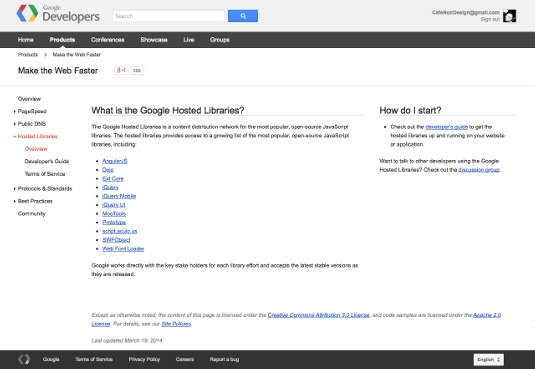The width and height of the screenshot is (535, 369).
Task: Open the Site Policies link
Action: pyautogui.click(x=176, y=324)
